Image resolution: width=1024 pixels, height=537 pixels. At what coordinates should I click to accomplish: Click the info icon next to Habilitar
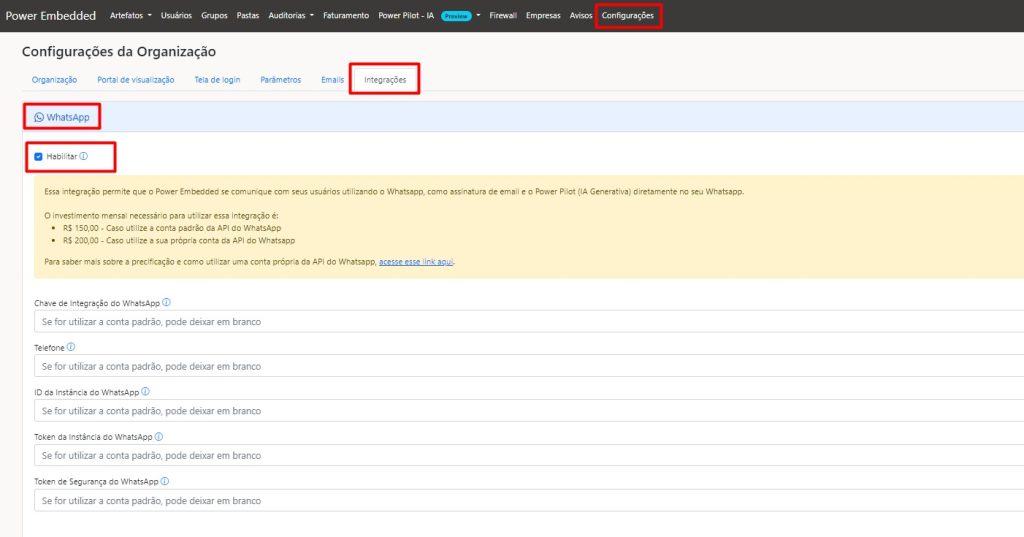(84, 156)
